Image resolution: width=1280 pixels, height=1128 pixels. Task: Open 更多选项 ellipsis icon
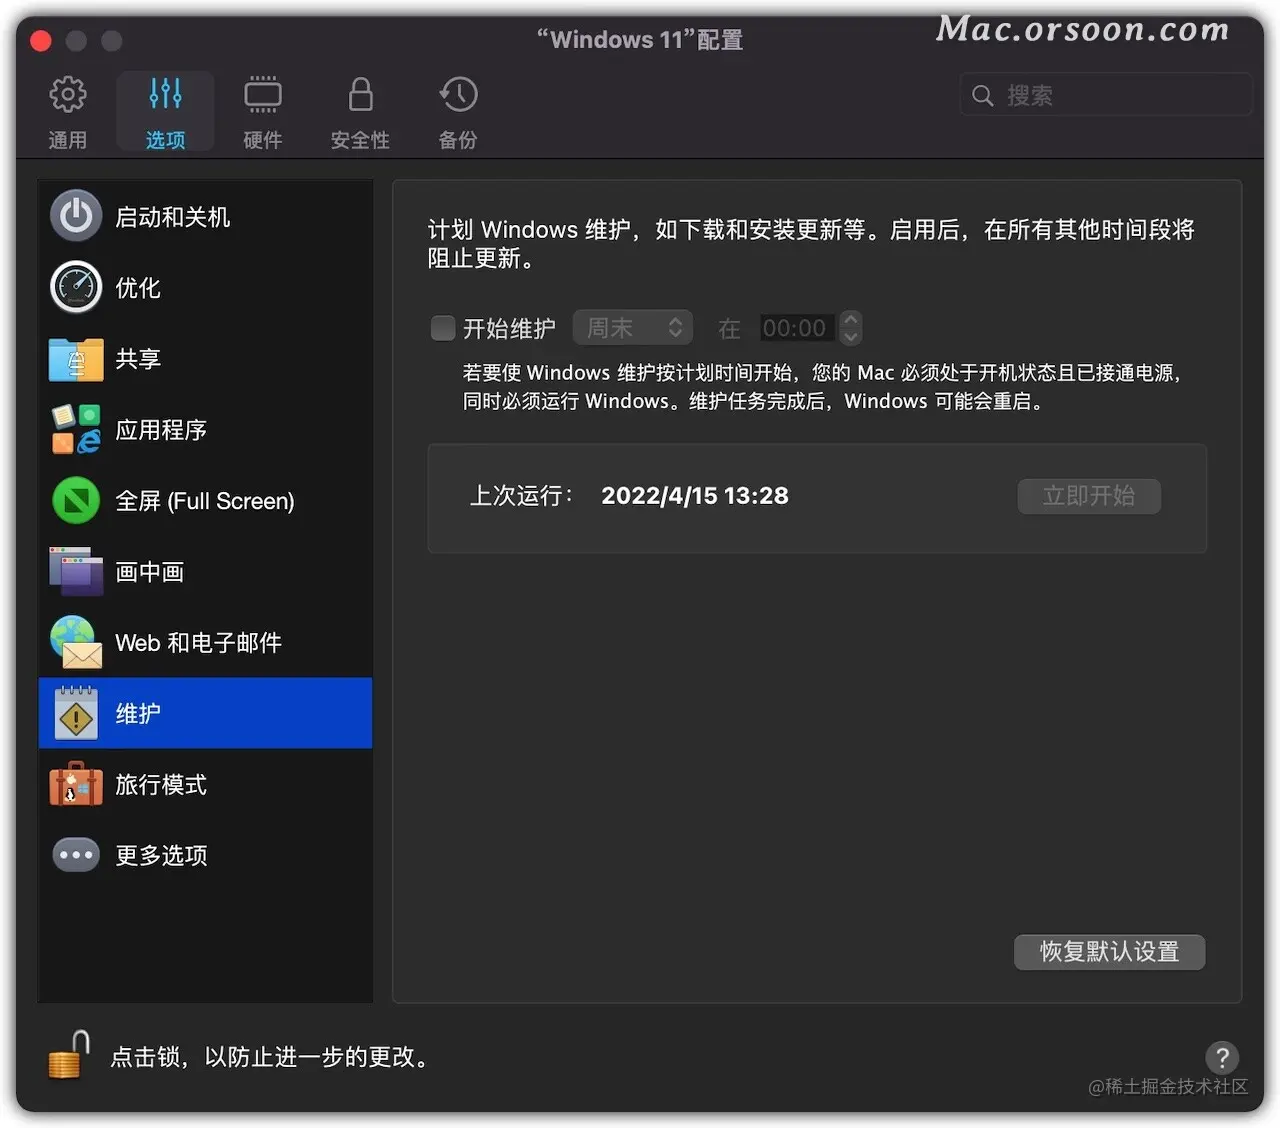(x=76, y=855)
